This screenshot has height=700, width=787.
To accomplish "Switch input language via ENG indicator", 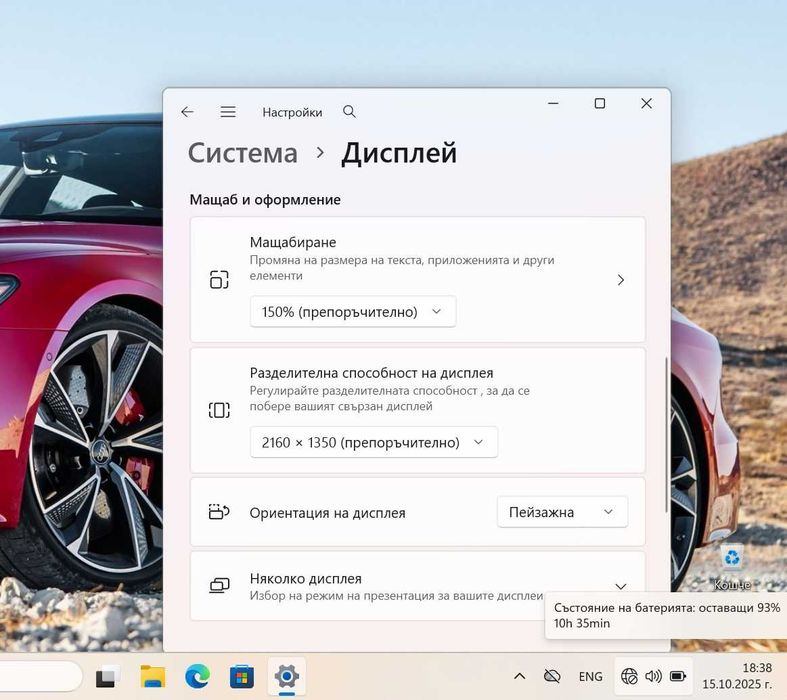I will click(590, 676).
